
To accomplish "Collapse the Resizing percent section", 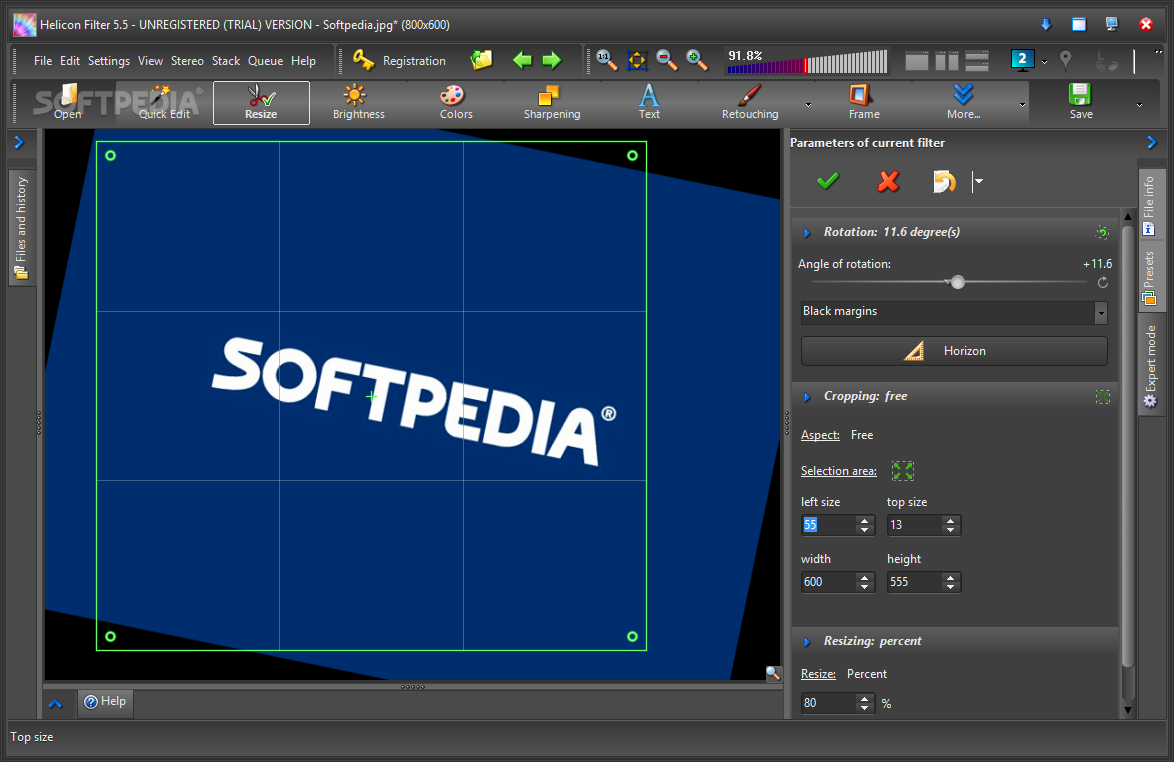I will tap(807, 642).
